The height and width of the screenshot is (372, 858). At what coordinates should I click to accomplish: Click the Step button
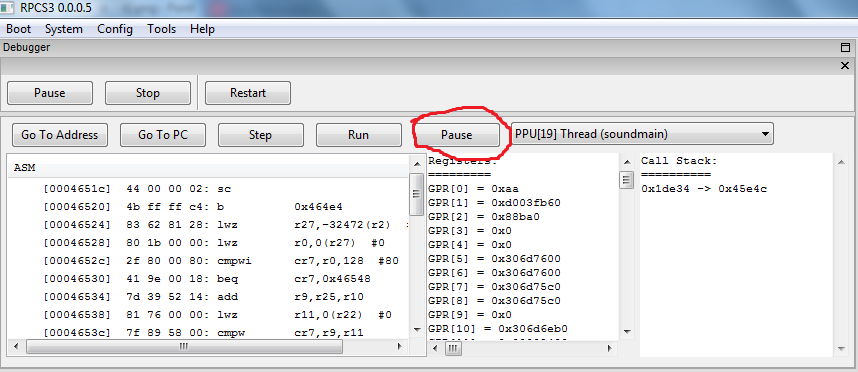(260, 135)
